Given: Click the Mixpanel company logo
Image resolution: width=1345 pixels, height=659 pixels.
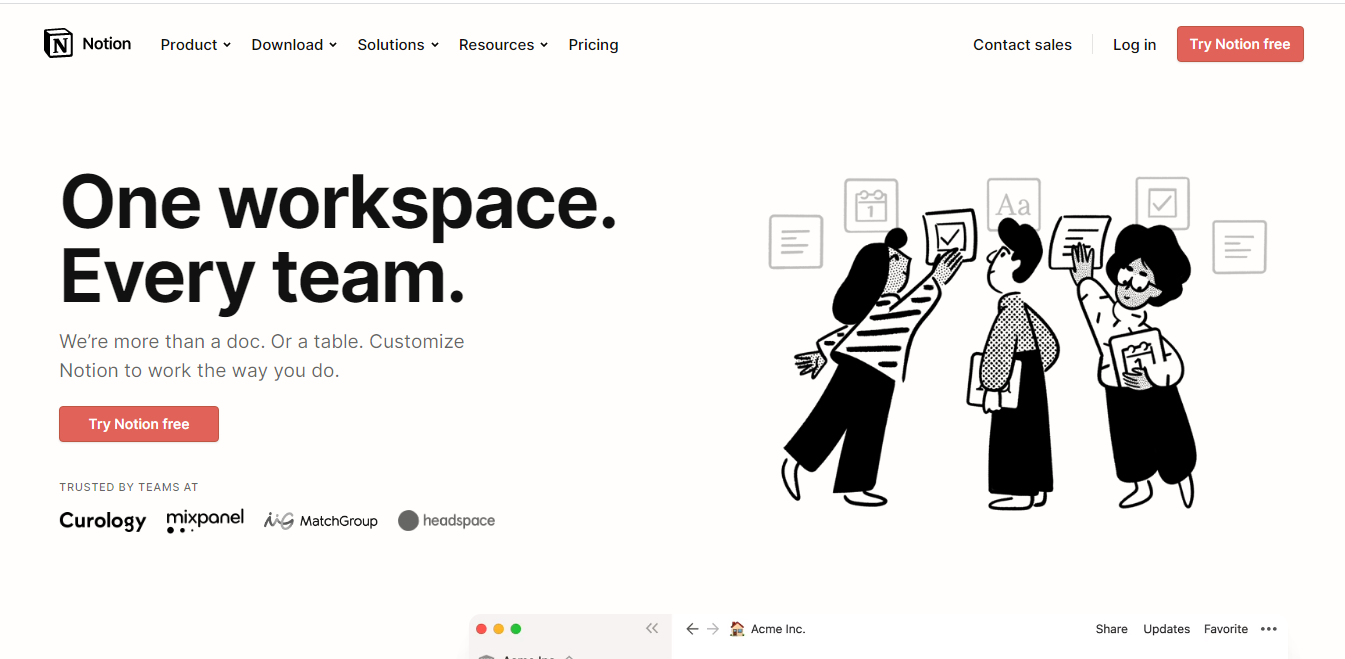Looking at the screenshot, I should (205, 520).
